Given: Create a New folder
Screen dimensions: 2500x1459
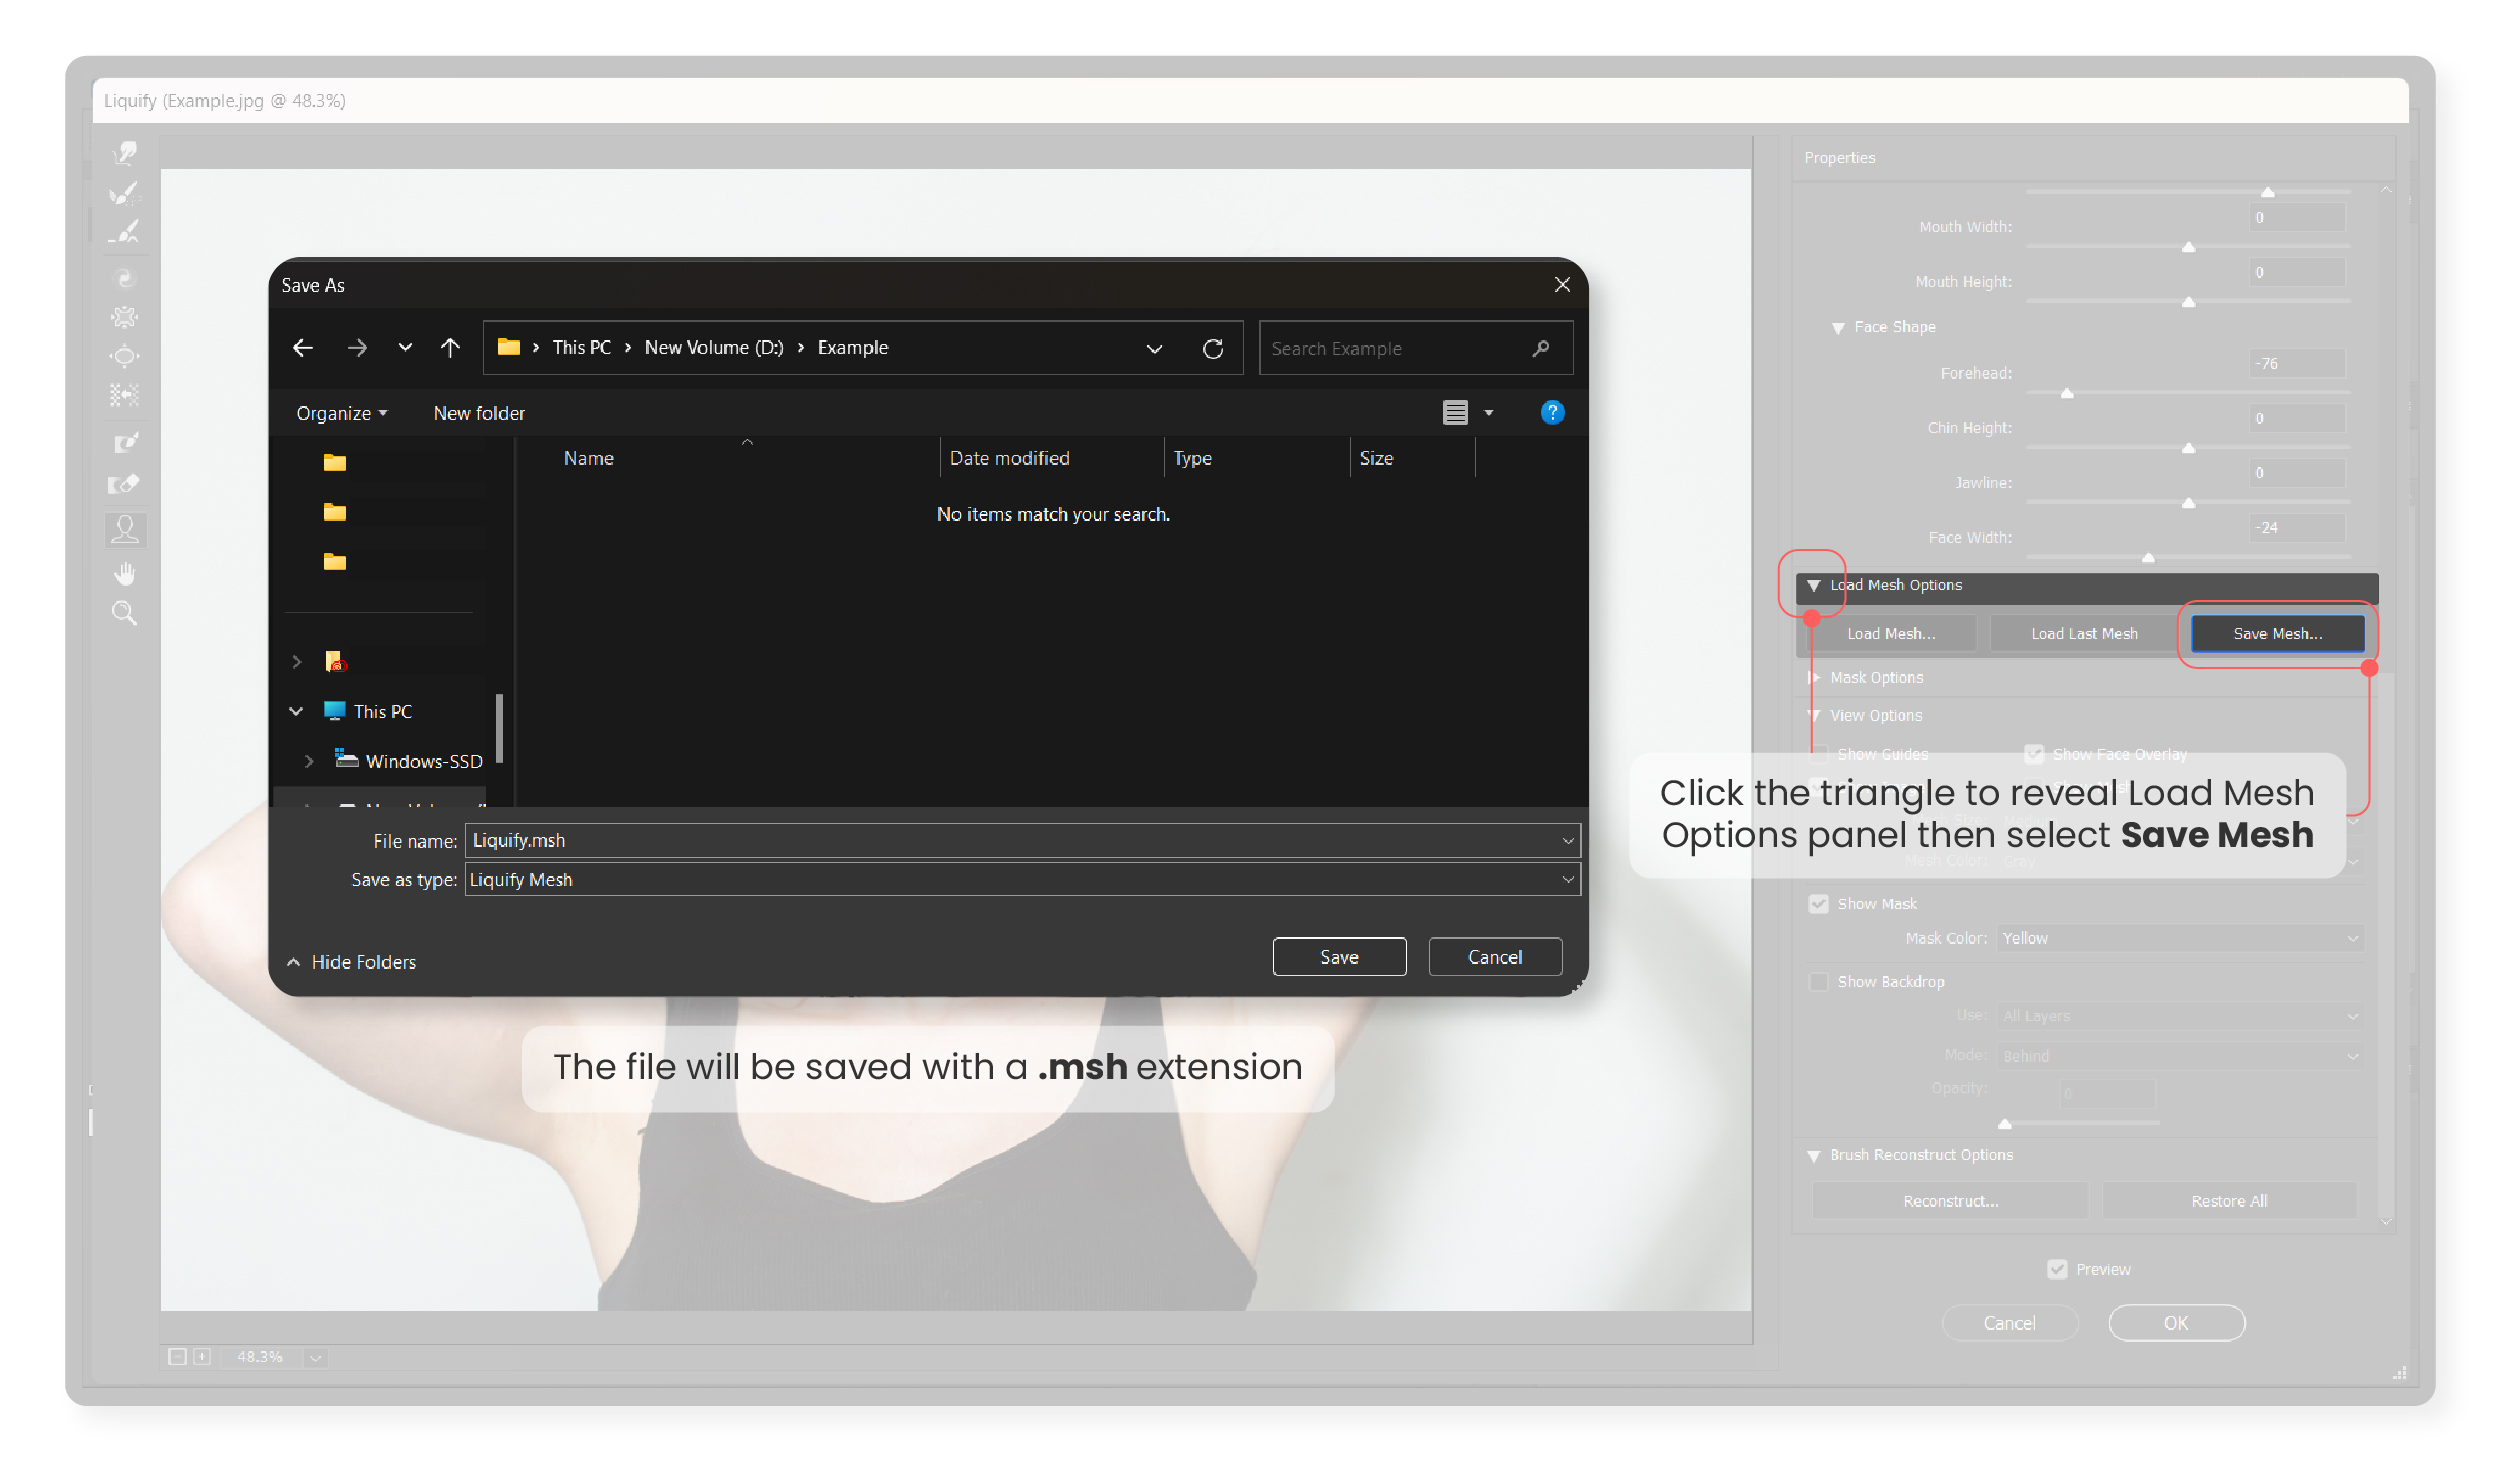Looking at the screenshot, I should pyautogui.click(x=479, y=413).
